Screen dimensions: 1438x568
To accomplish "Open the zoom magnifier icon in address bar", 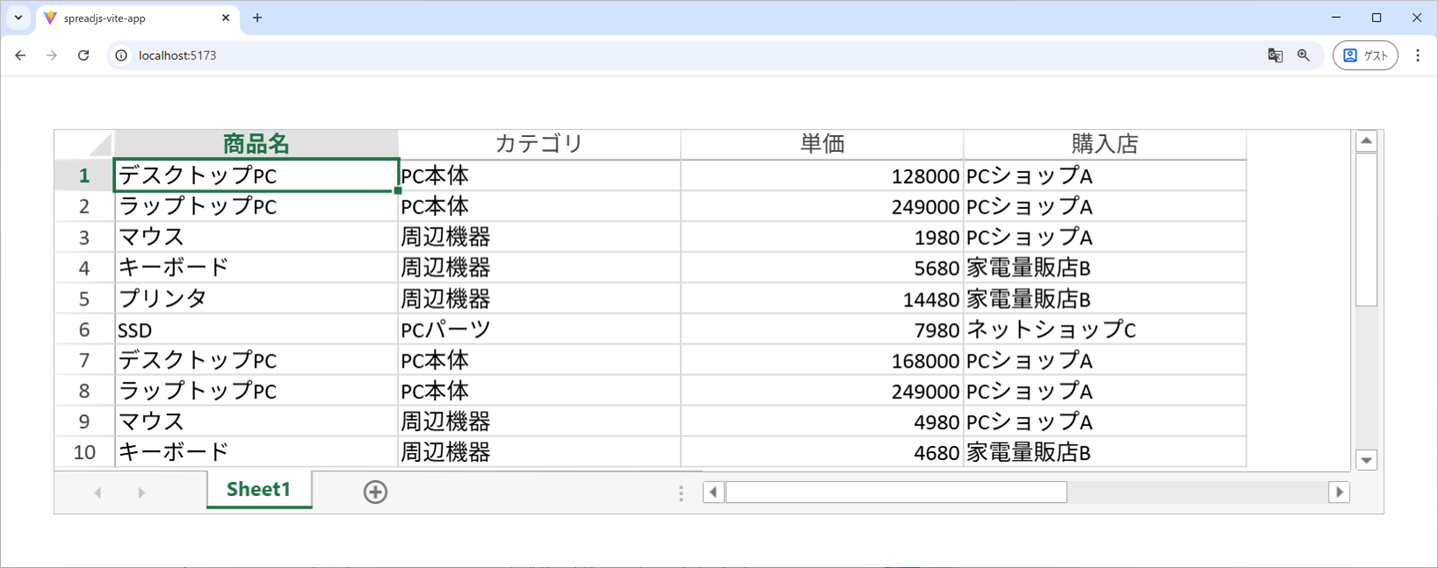I will coord(1303,56).
